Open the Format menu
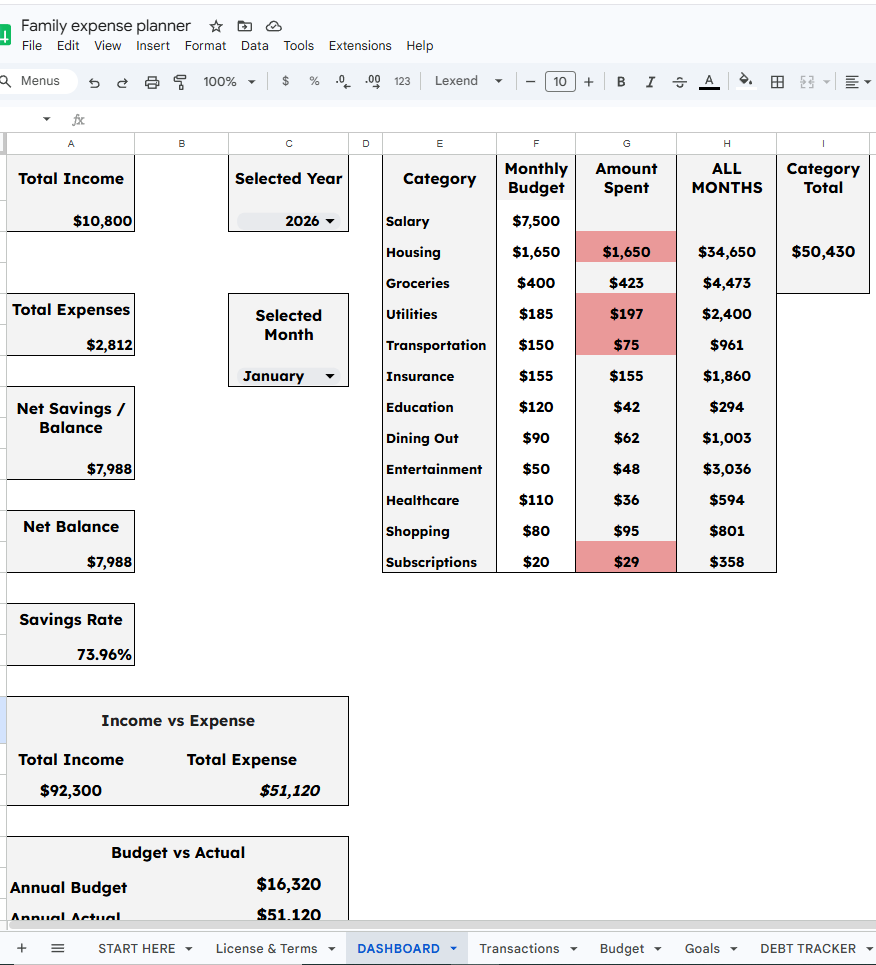876x965 pixels. pyautogui.click(x=205, y=46)
